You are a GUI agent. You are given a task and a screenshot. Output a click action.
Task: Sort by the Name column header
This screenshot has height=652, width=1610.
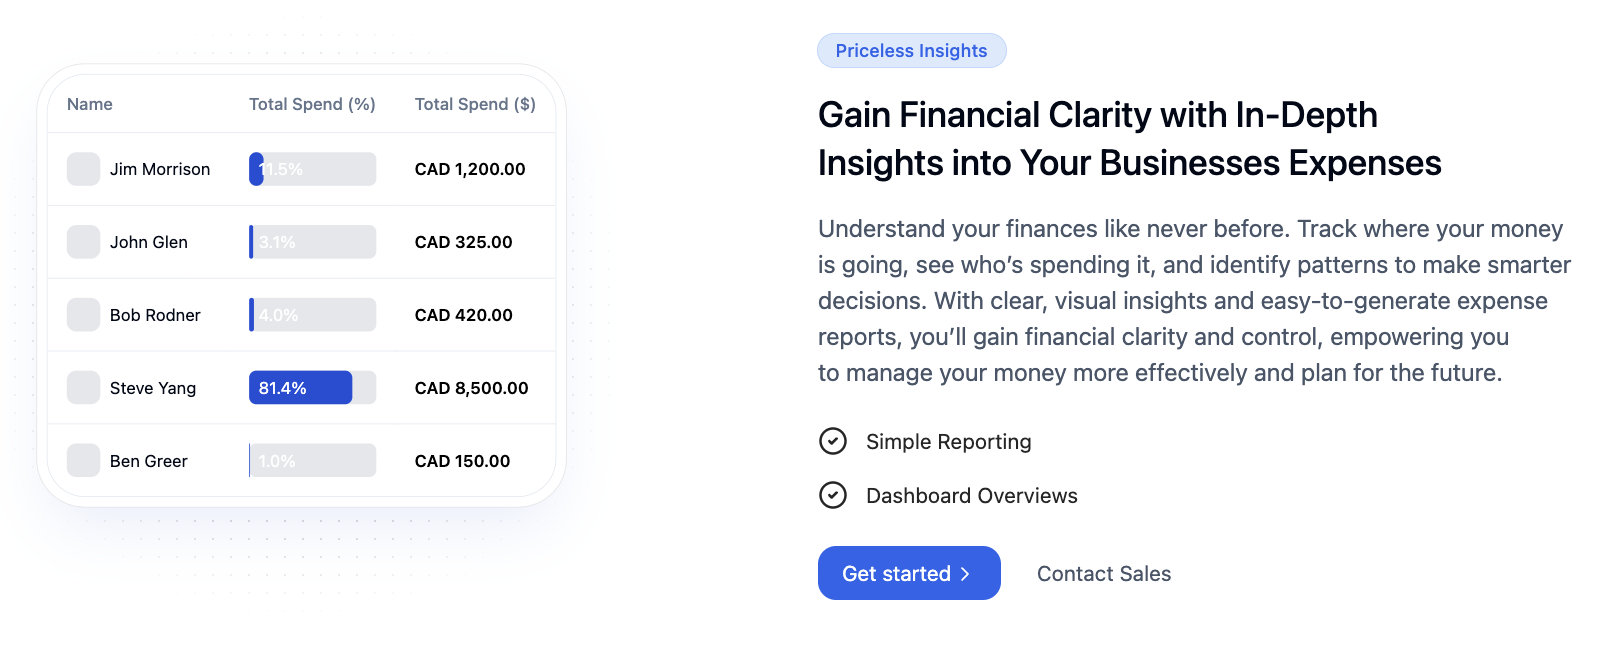click(x=90, y=104)
